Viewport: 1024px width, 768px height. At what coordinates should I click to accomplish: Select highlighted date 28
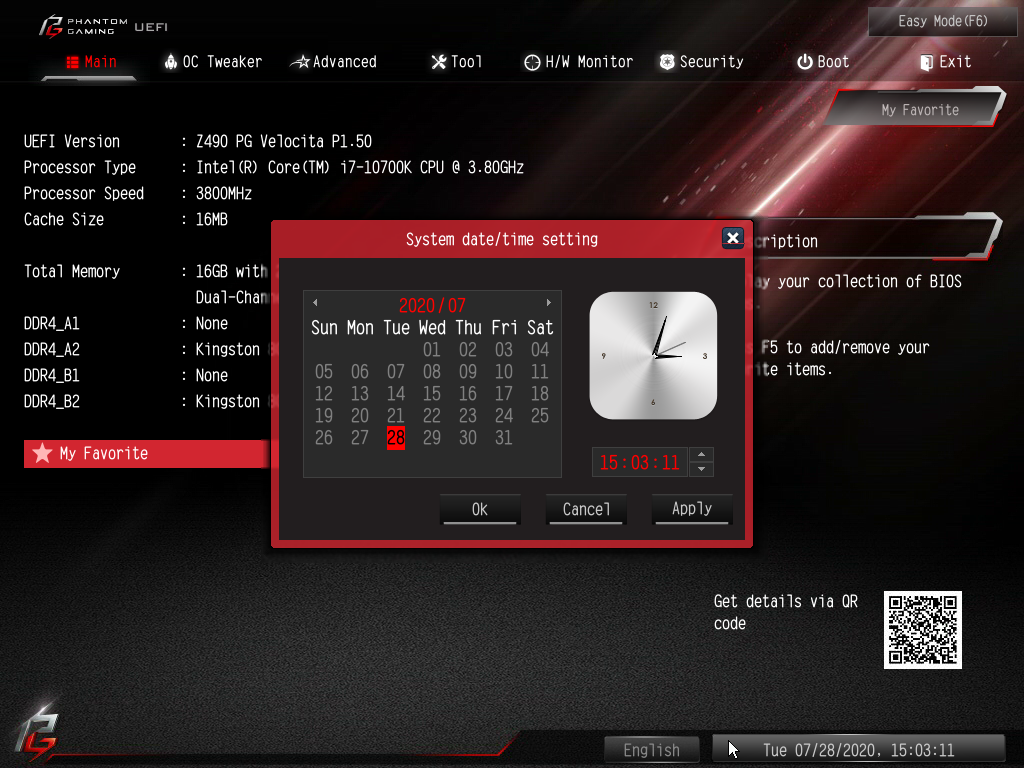396,438
